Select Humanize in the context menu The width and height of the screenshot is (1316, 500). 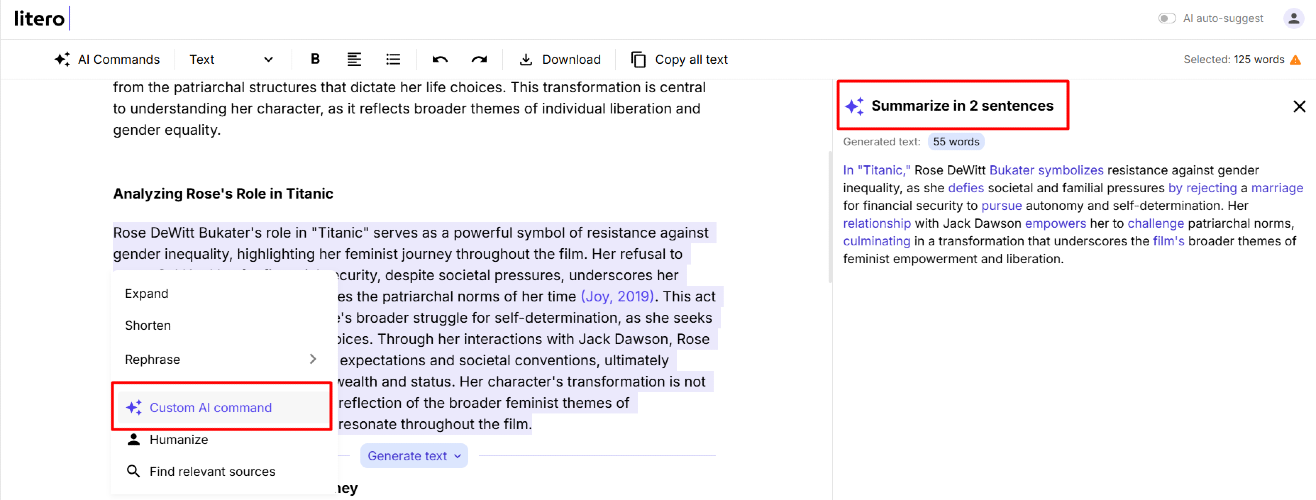[178, 440]
